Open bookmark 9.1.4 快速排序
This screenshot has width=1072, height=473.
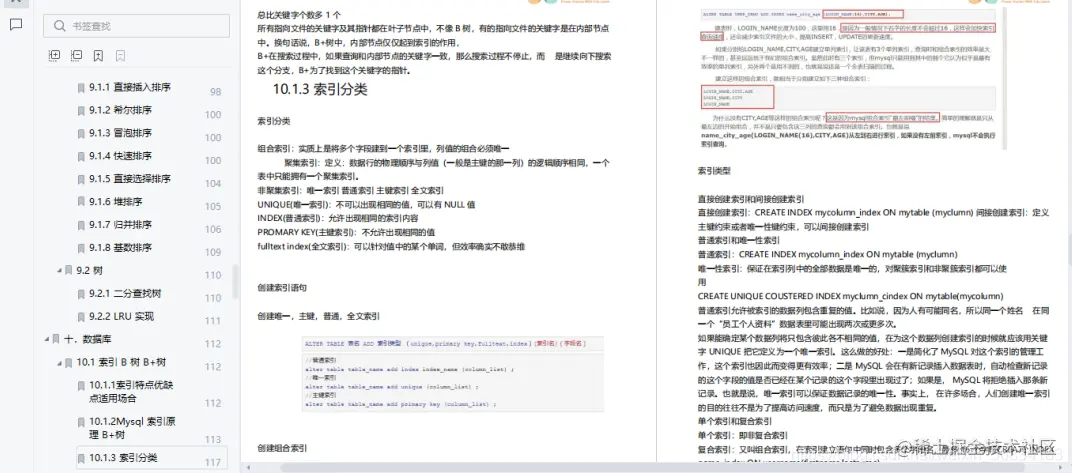coord(120,156)
